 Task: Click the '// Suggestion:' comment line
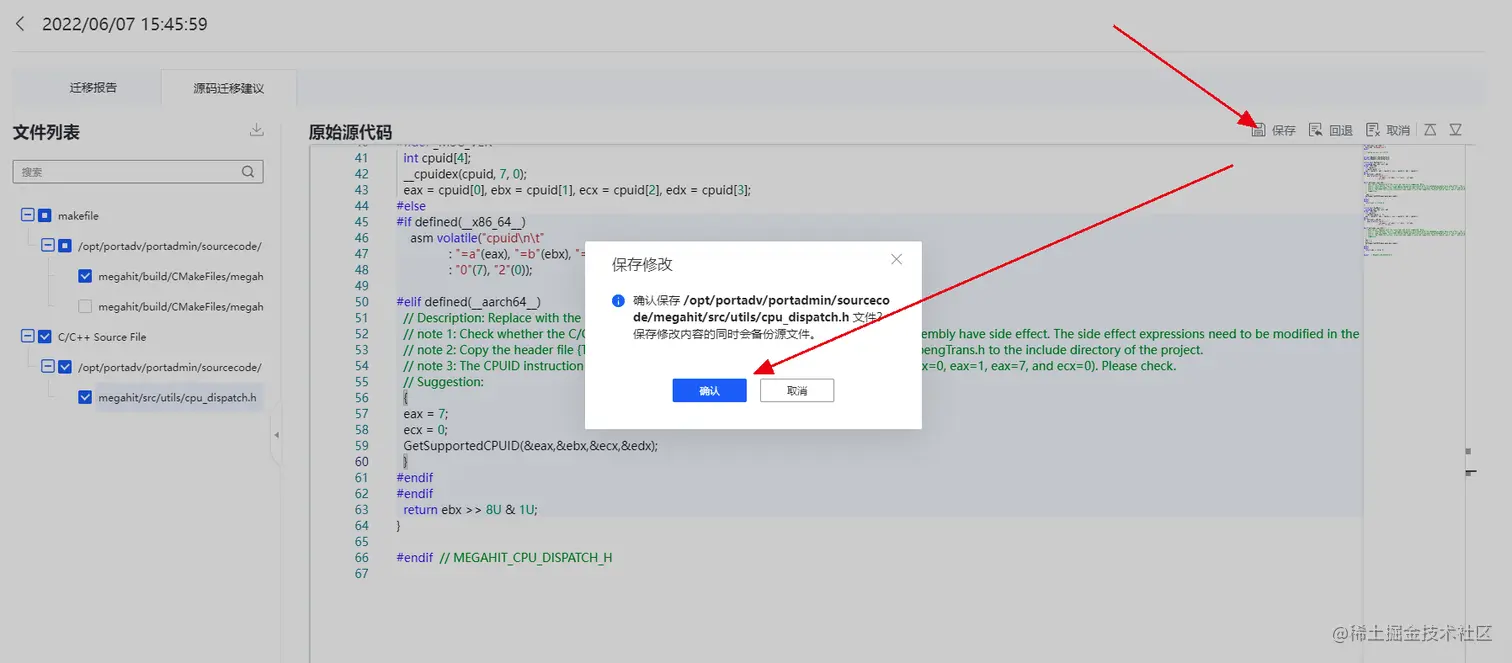[x=443, y=382]
